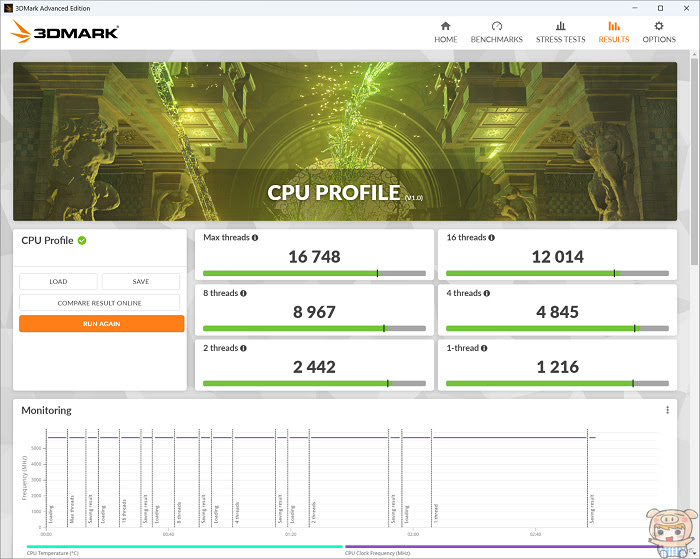Click the 16 threads info icon
The image size is (700, 559).
(x=492, y=238)
